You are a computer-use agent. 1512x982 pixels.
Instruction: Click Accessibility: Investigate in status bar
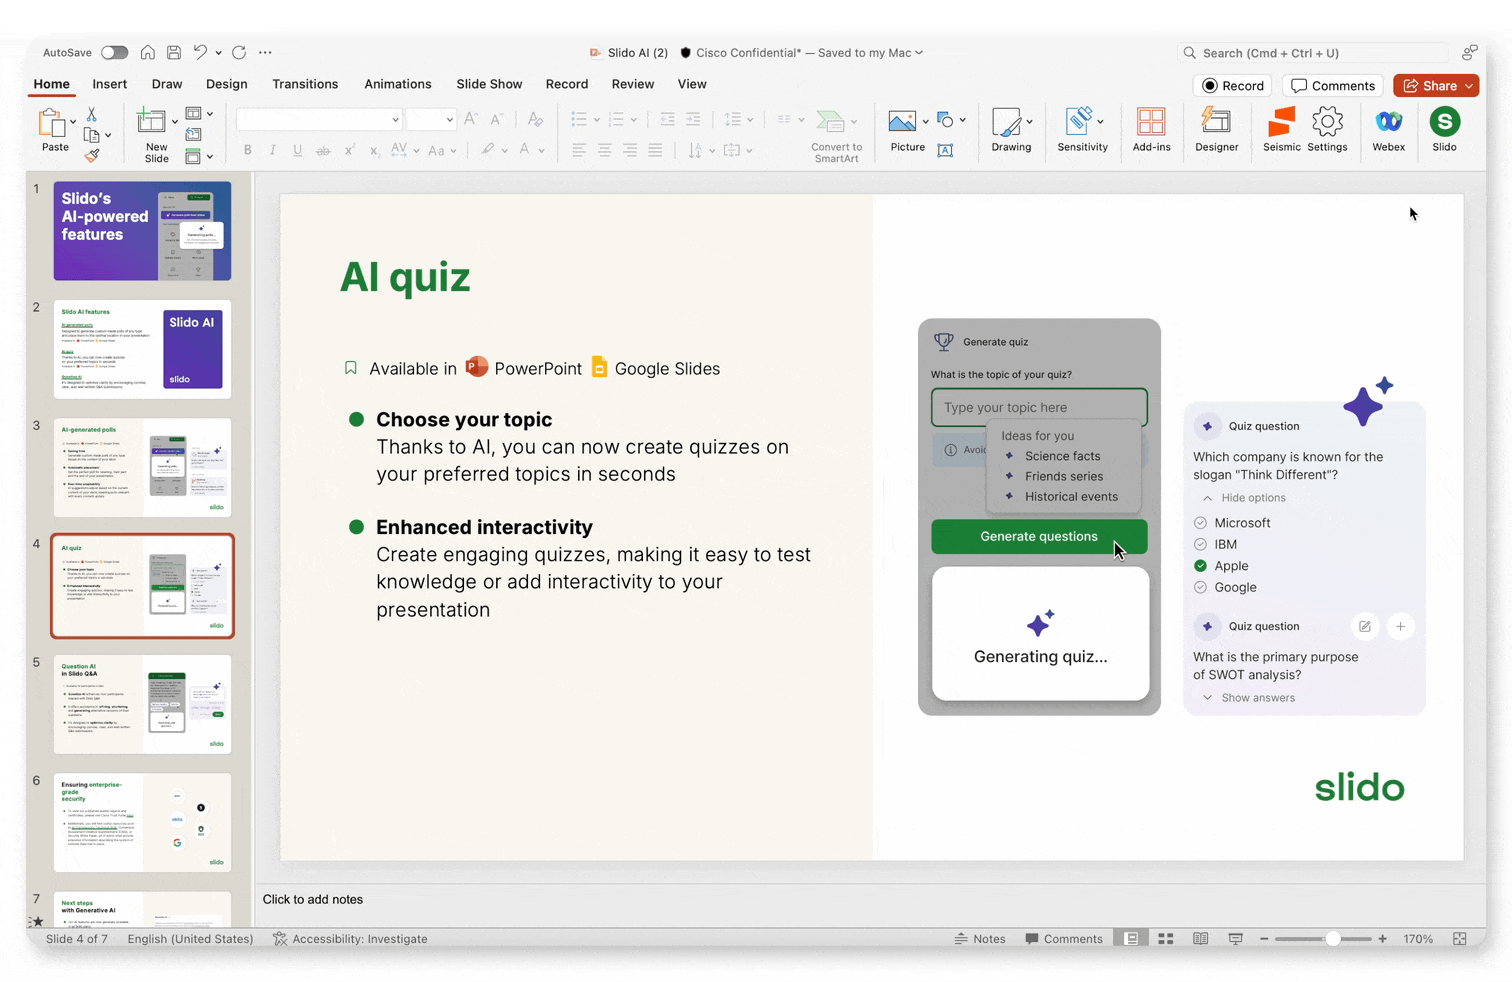coord(350,939)
